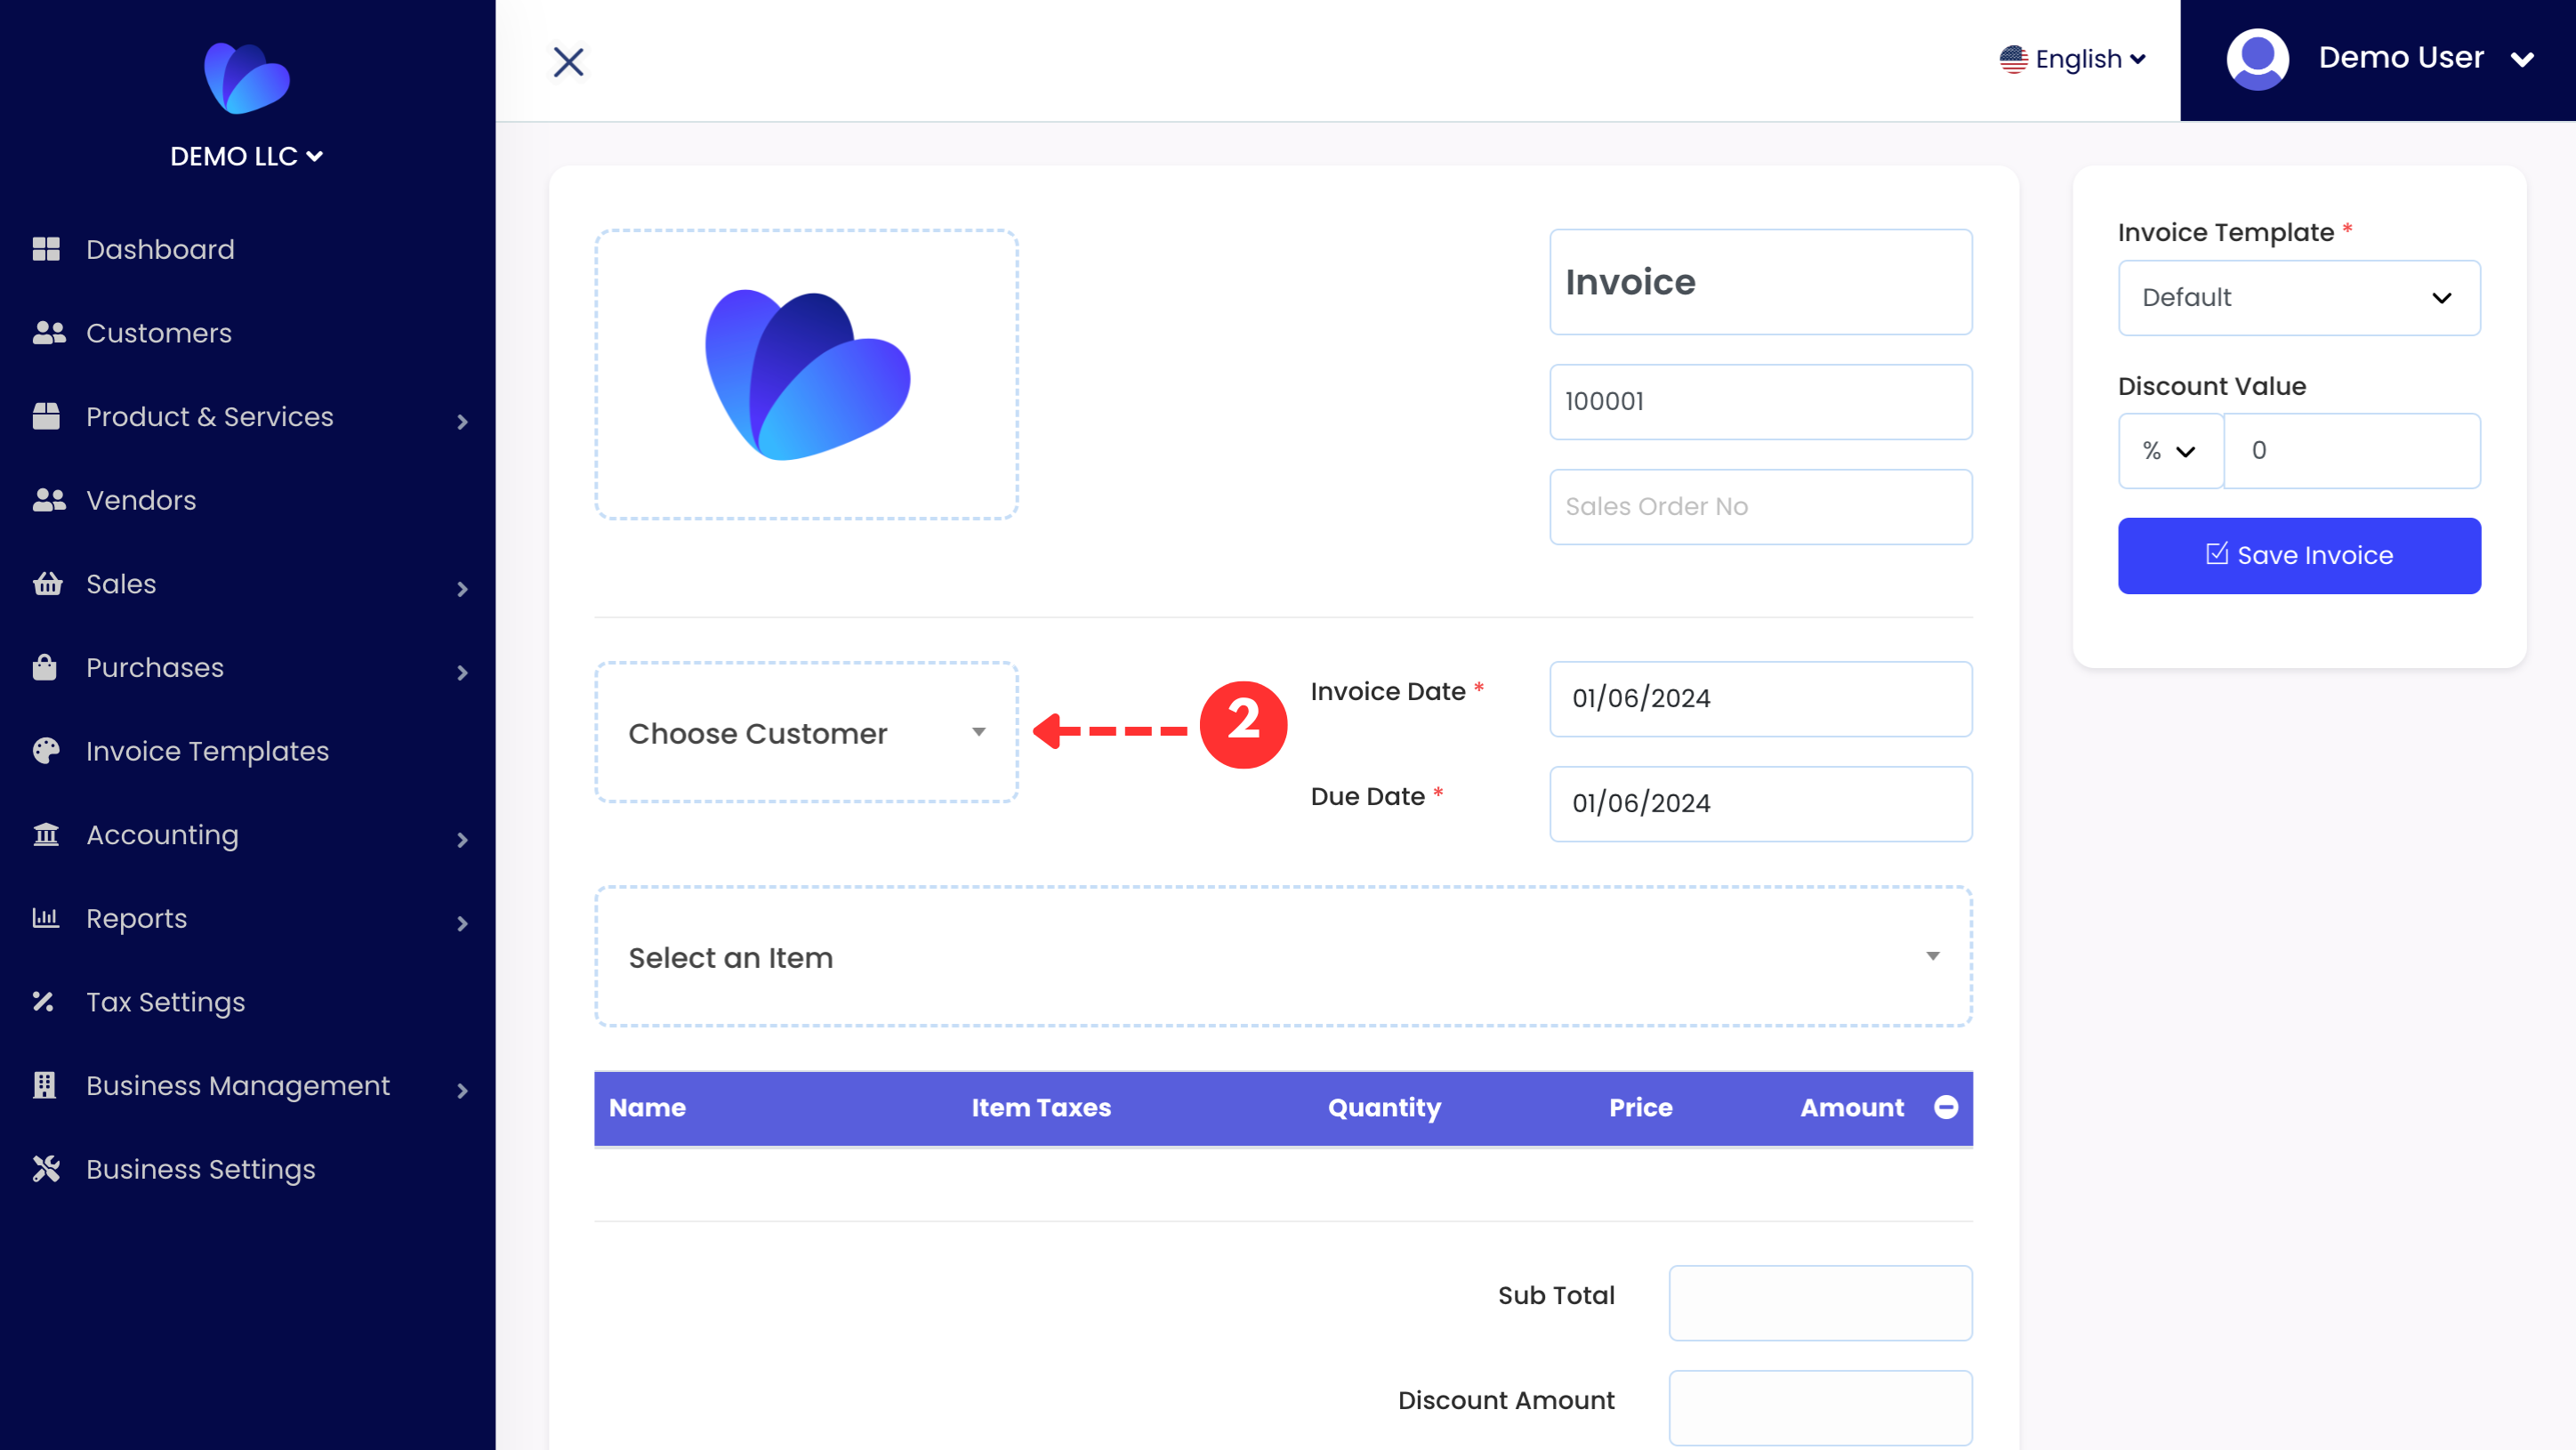Image resolution: width=2576 pixels, height=1450 pixels.
Task: Open the Invoice Template Default dropdown
Action: click(x=2298, y=298)
